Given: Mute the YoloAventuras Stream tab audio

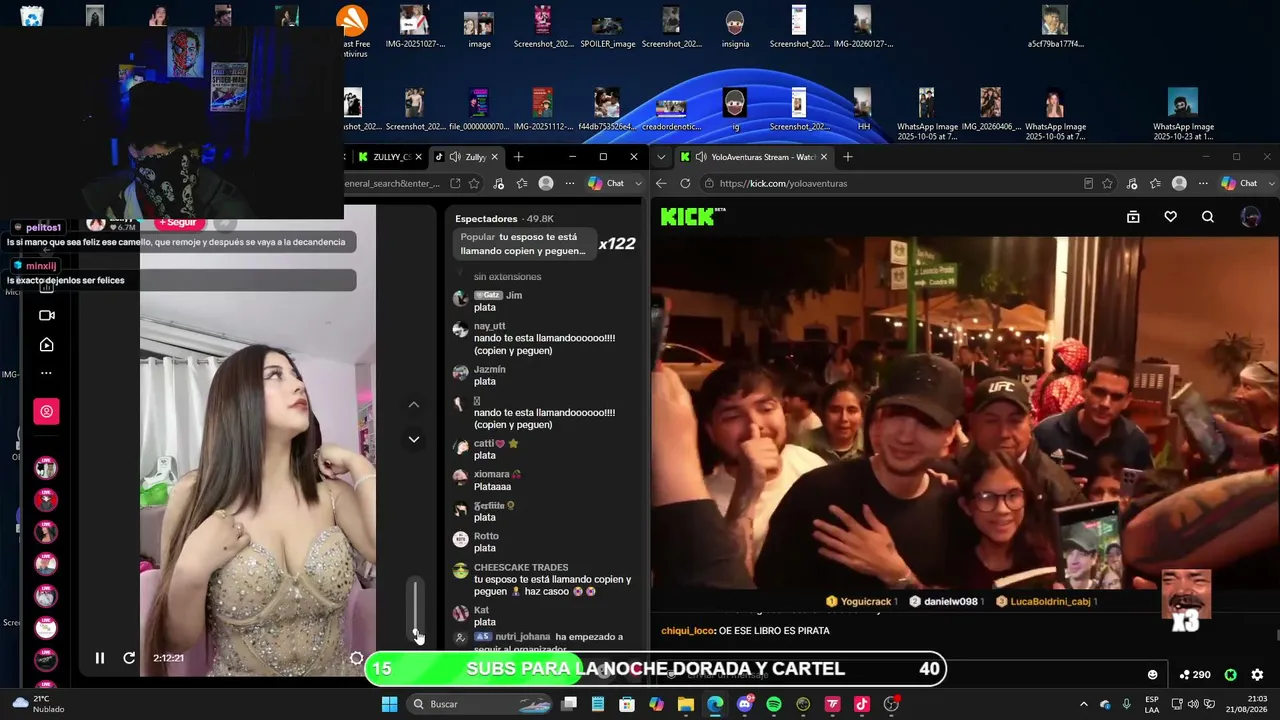Looking at the screenshot, I should [701, 157].
